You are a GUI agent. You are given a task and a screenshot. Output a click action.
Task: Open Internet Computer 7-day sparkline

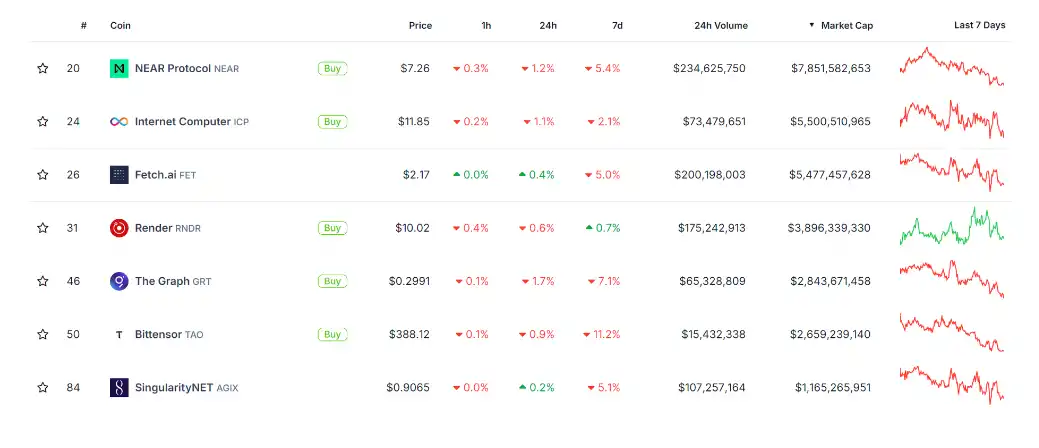coord(952,119)
